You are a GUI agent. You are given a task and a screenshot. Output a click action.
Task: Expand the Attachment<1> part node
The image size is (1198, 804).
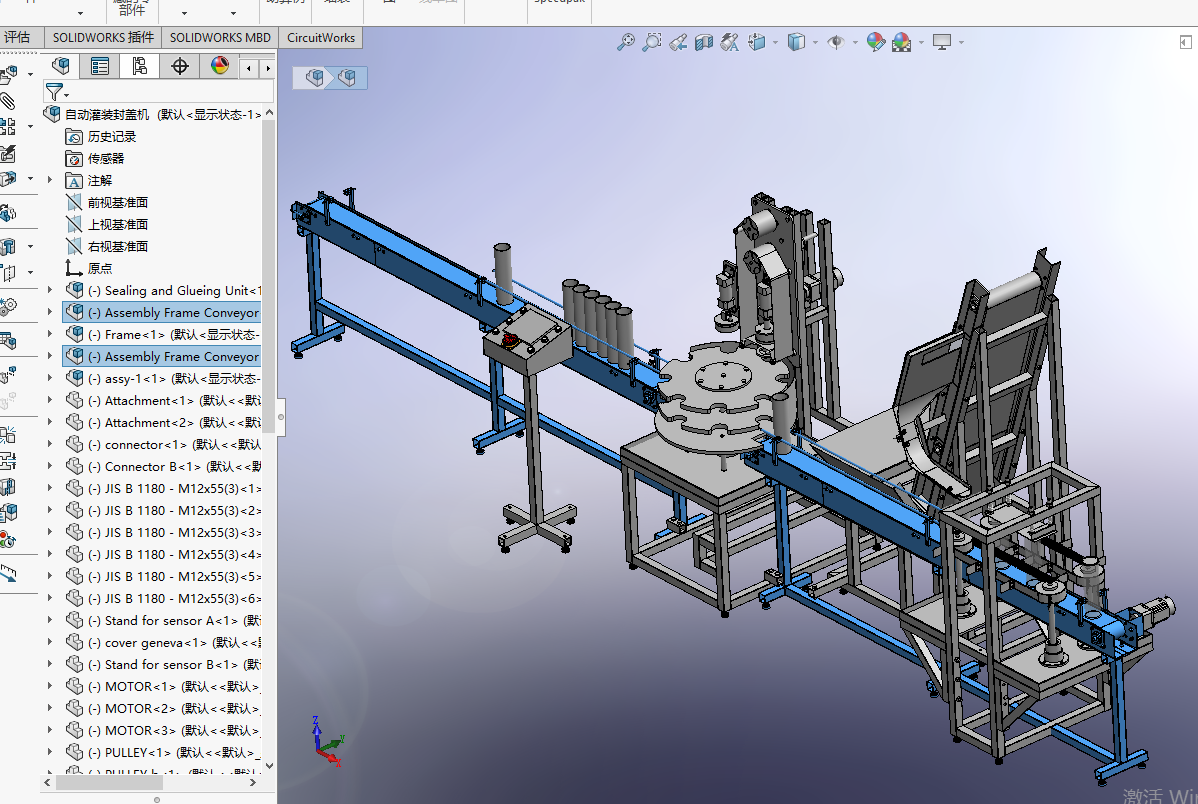(x=50, y=400)
